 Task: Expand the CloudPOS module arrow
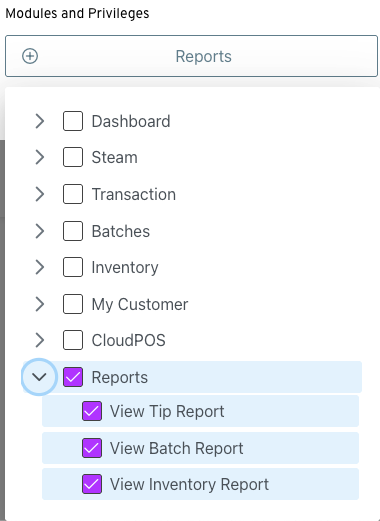click(x=40, y=340)
